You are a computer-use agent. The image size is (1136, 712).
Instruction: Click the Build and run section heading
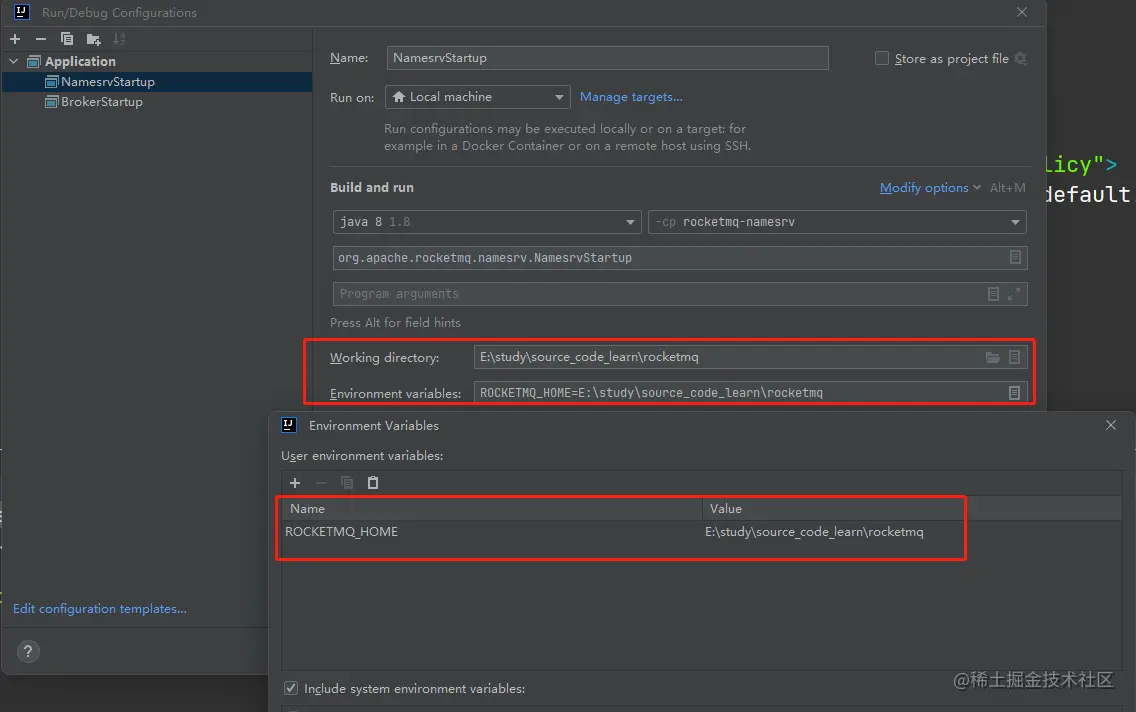(372, 188)
